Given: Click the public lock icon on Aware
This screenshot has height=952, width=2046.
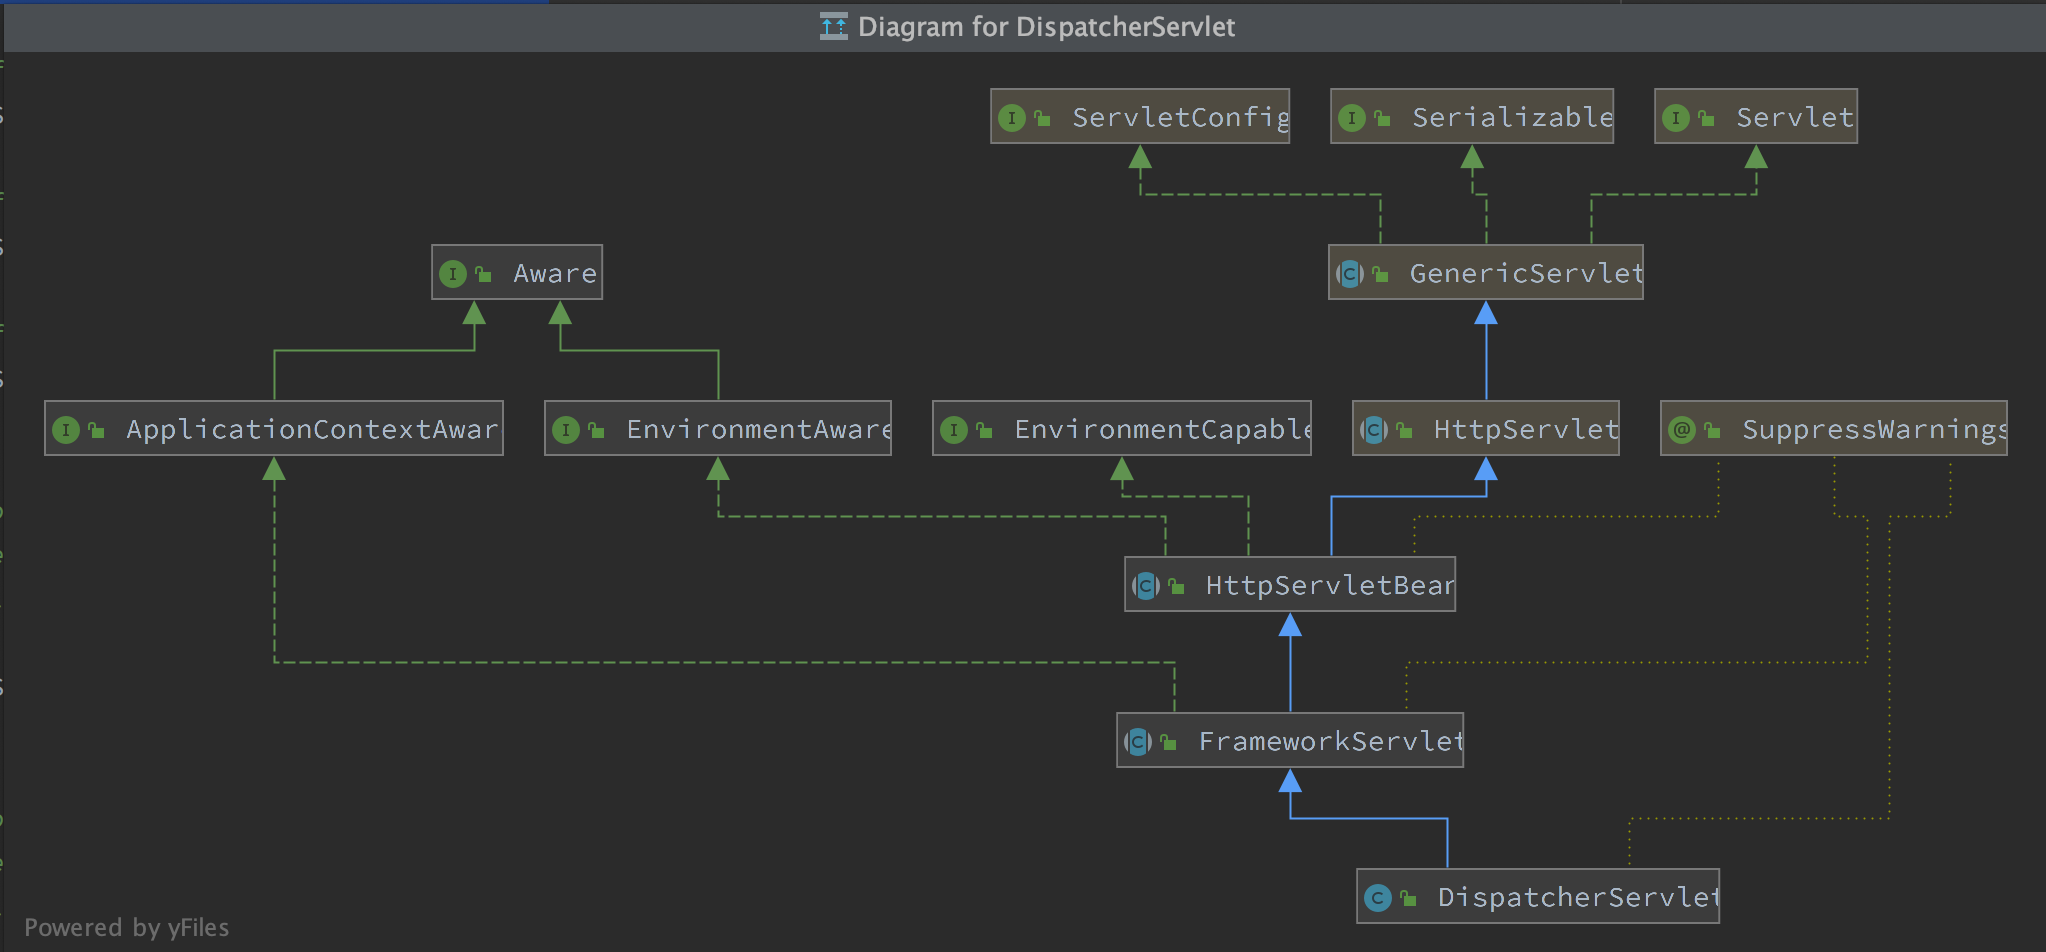Looking at the screenshot, I should [x=483, y=275].
